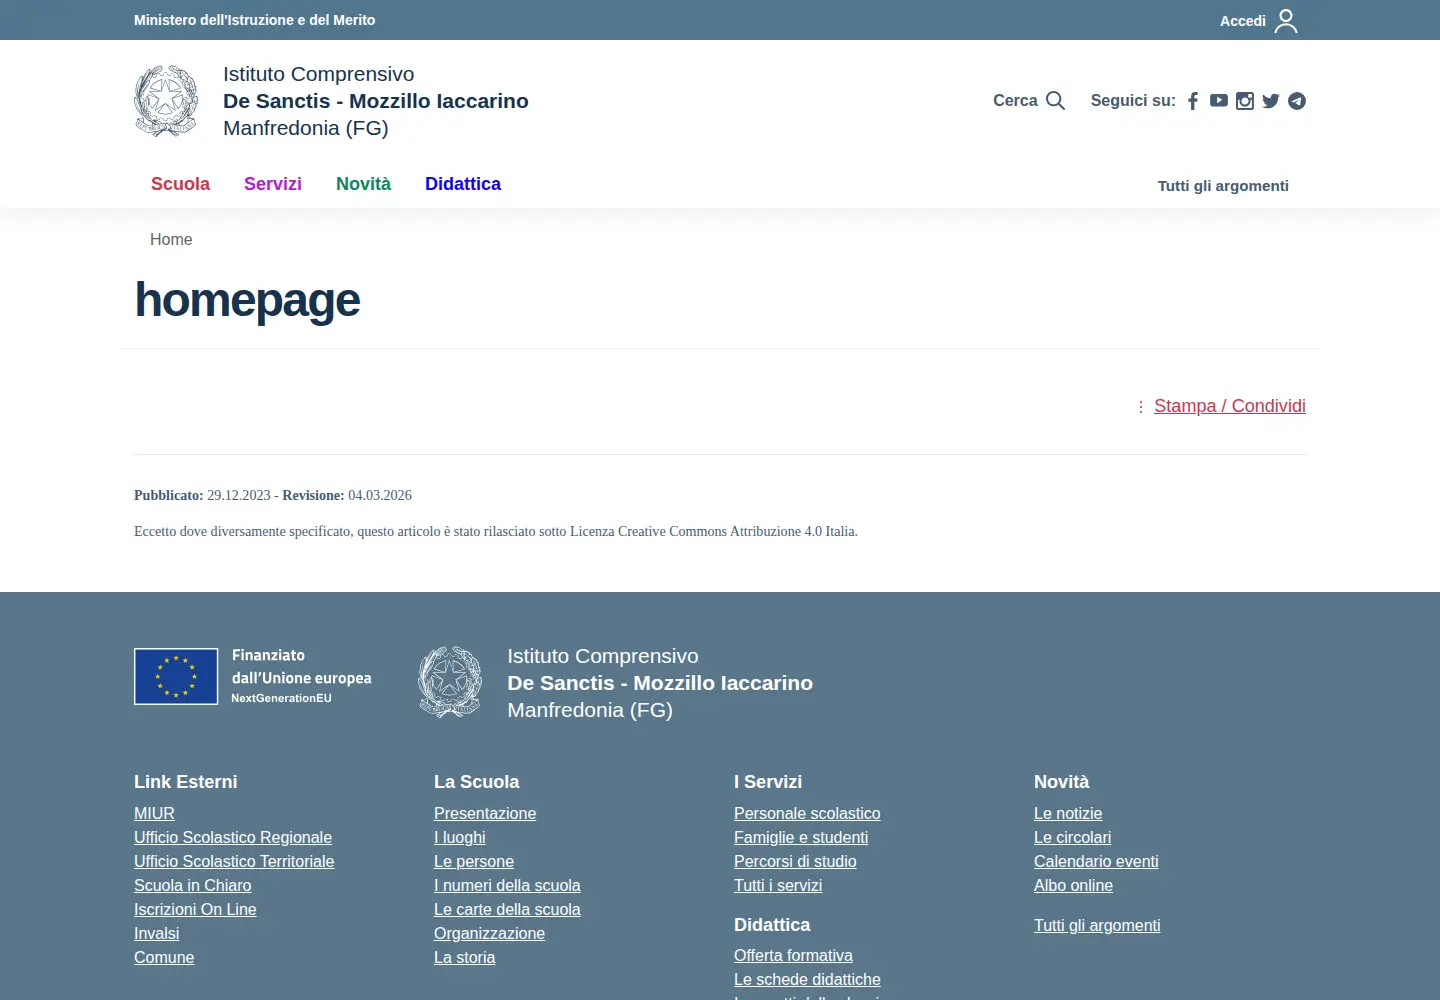1440x1000 pixels.
Task: Visit Scuola in Chiaro link
Action: click(x=193, y=886)
